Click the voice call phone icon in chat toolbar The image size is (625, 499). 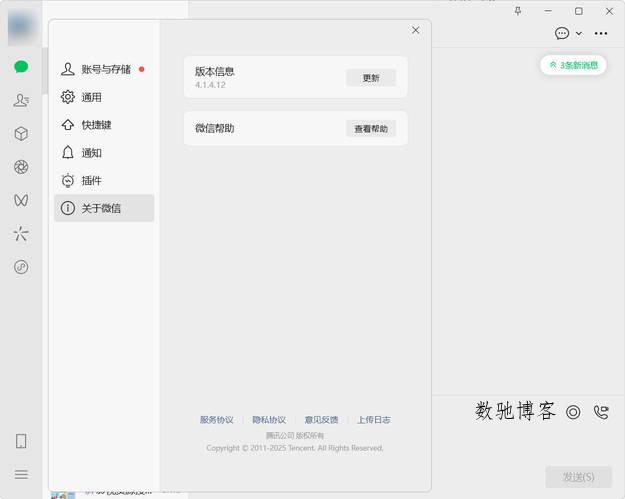pos(601,412)
